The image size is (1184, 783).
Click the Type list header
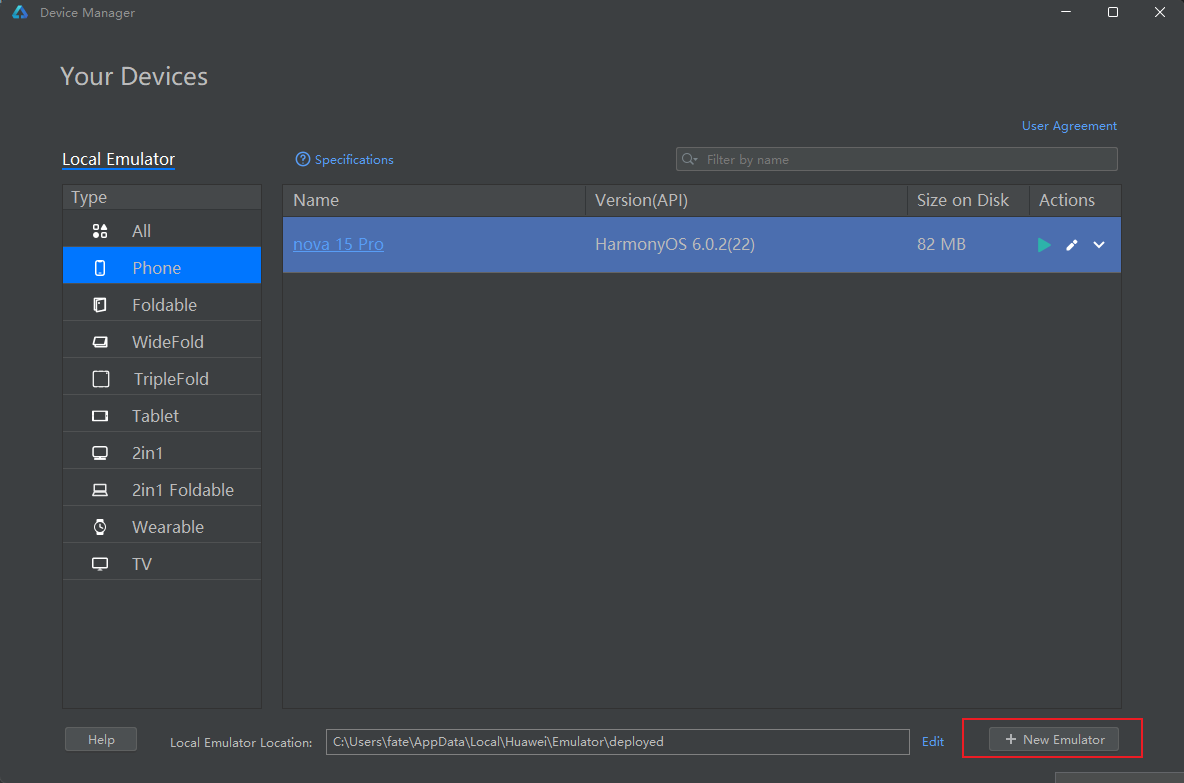point(162,197)
